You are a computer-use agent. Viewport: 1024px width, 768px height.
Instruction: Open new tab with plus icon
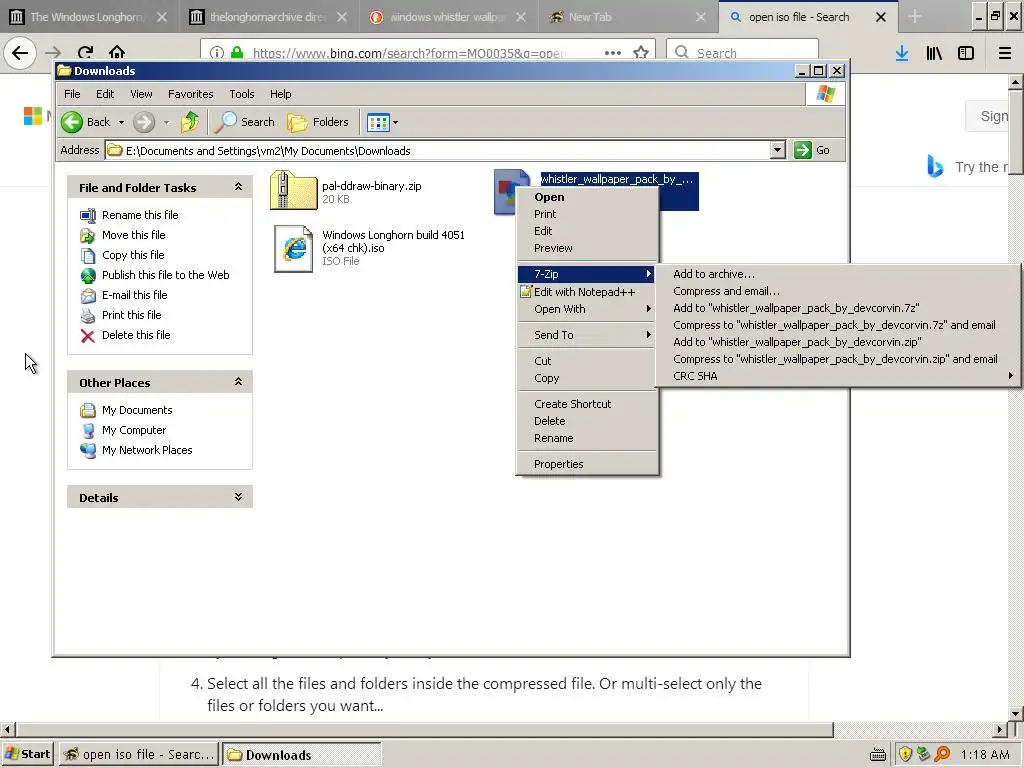coord(914,17)
